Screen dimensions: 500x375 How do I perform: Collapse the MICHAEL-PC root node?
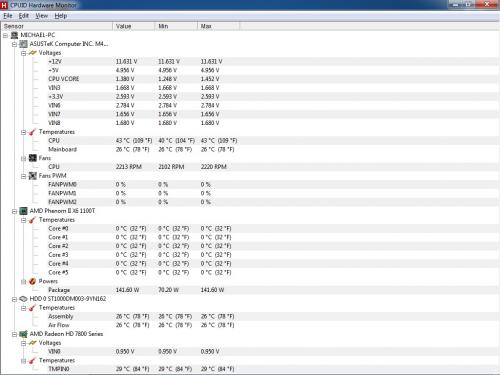[x=5, y=35]
